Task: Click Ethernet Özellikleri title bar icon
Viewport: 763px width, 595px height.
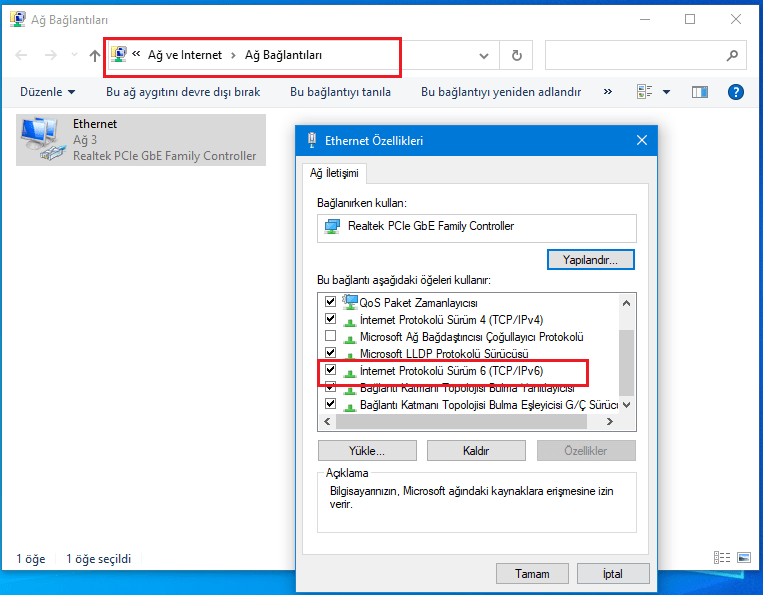Action: (x=312, y=140)
